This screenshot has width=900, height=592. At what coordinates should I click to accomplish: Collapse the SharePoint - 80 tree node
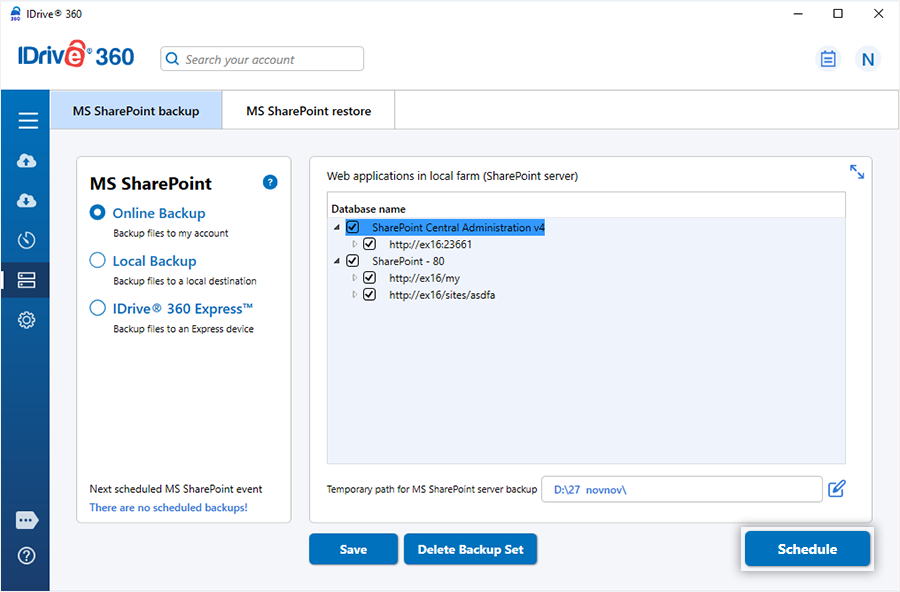tap(337, 261)
